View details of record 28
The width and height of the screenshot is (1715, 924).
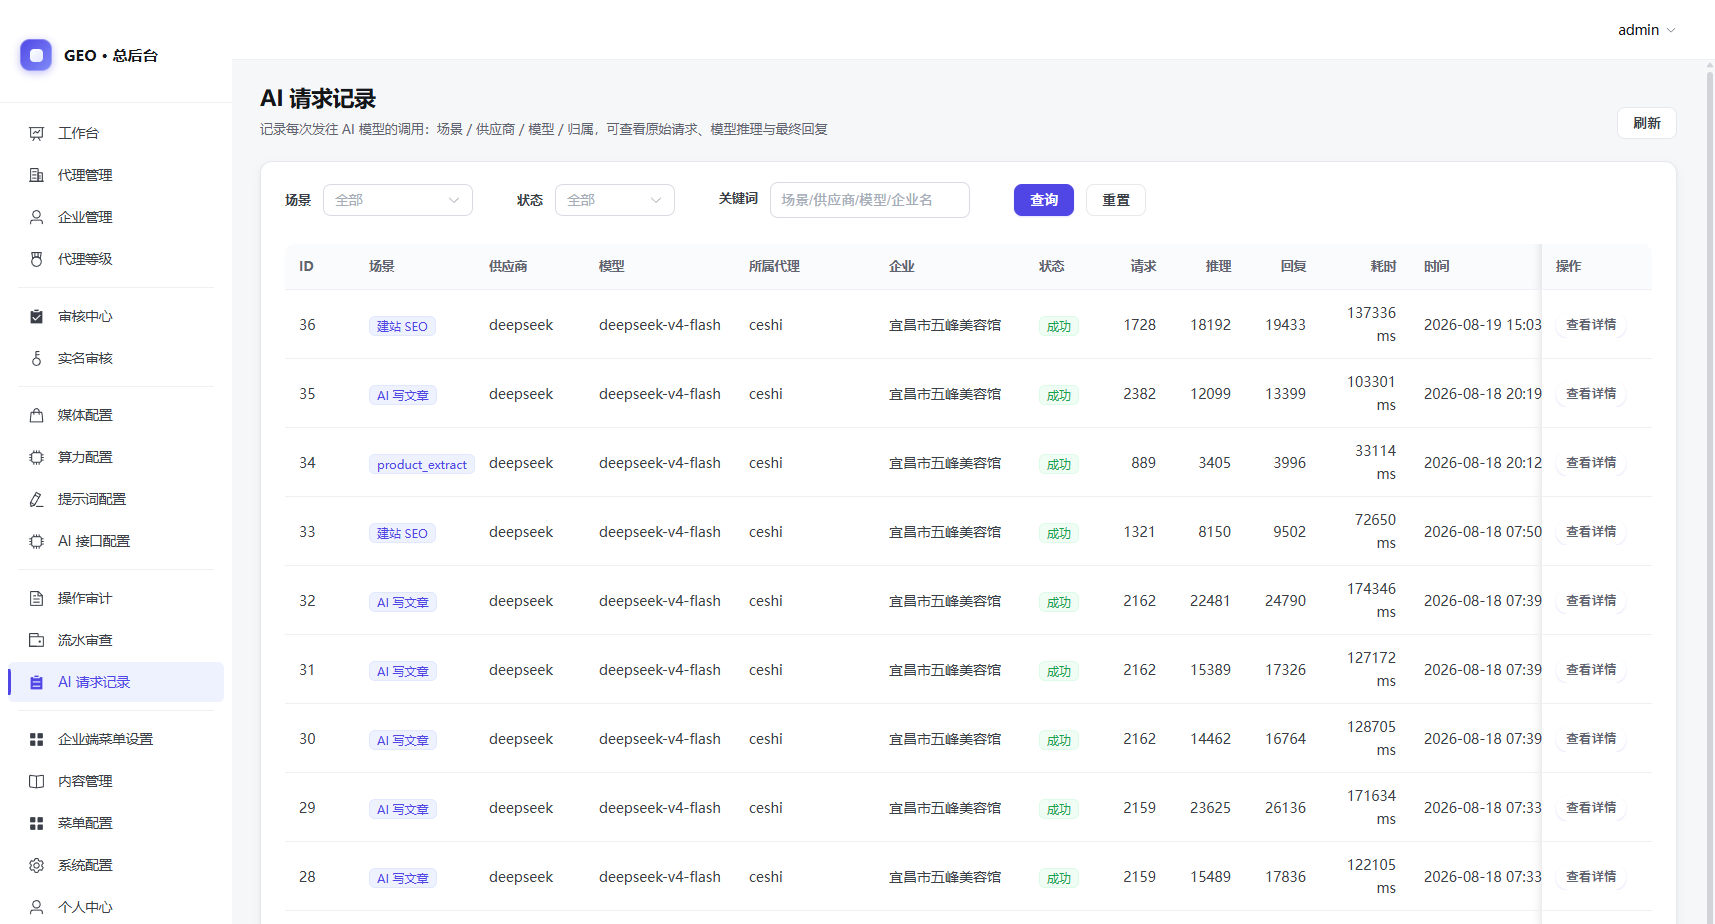click(1591, 877)
